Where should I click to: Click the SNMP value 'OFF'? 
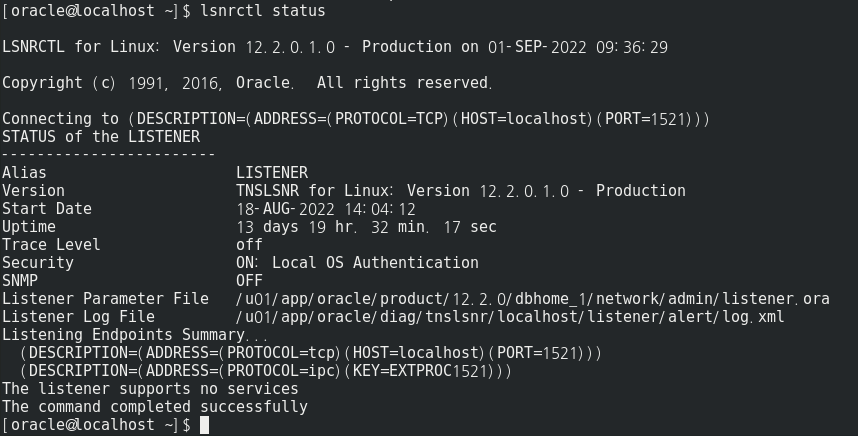point(250,281)
